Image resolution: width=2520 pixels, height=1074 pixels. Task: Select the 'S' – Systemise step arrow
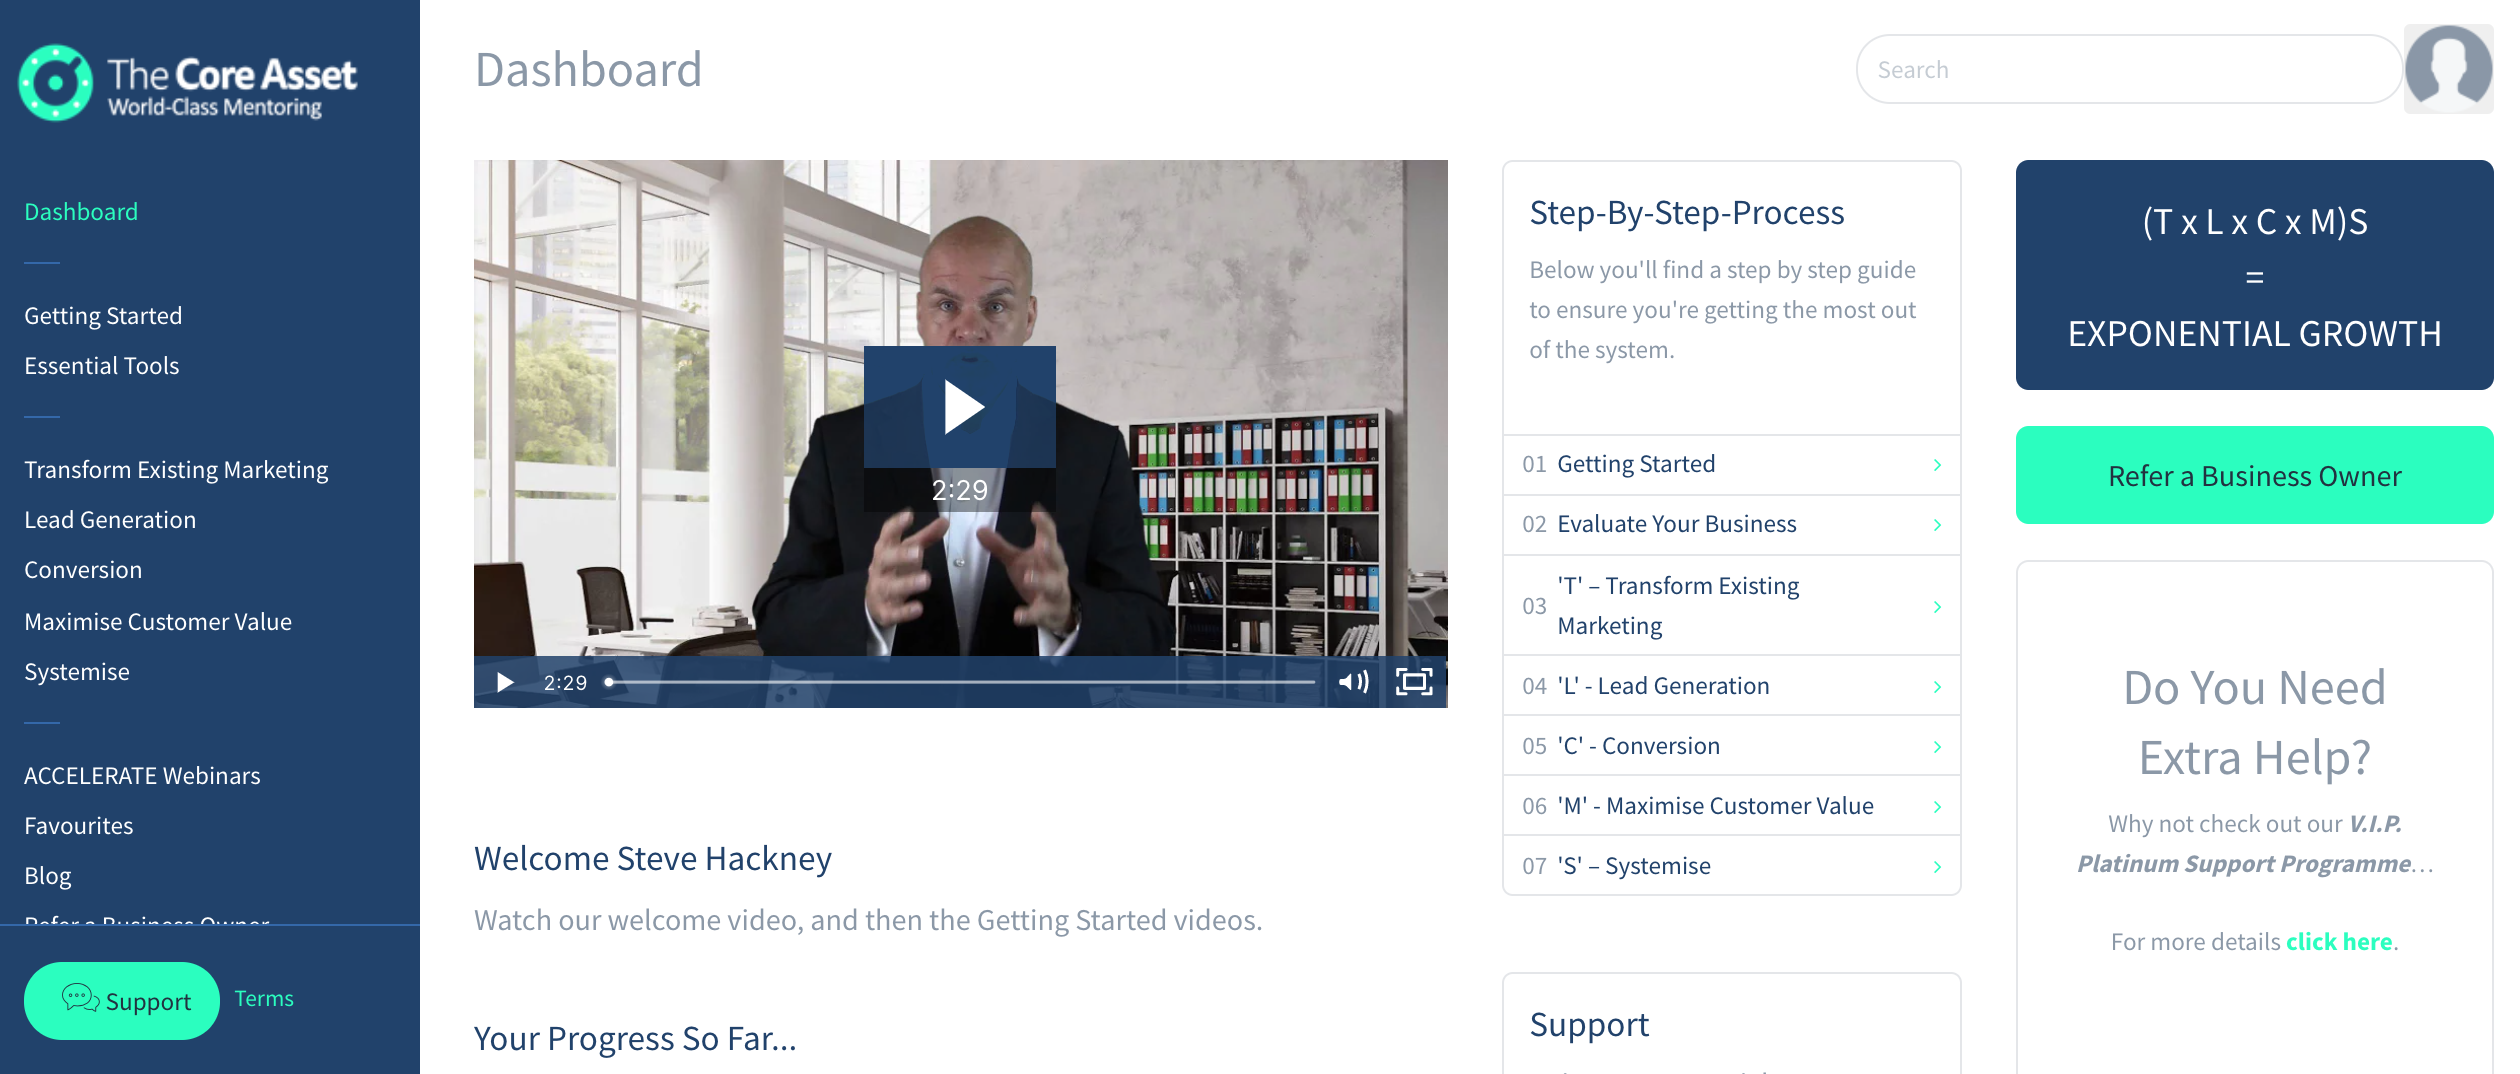(1937, 867)
